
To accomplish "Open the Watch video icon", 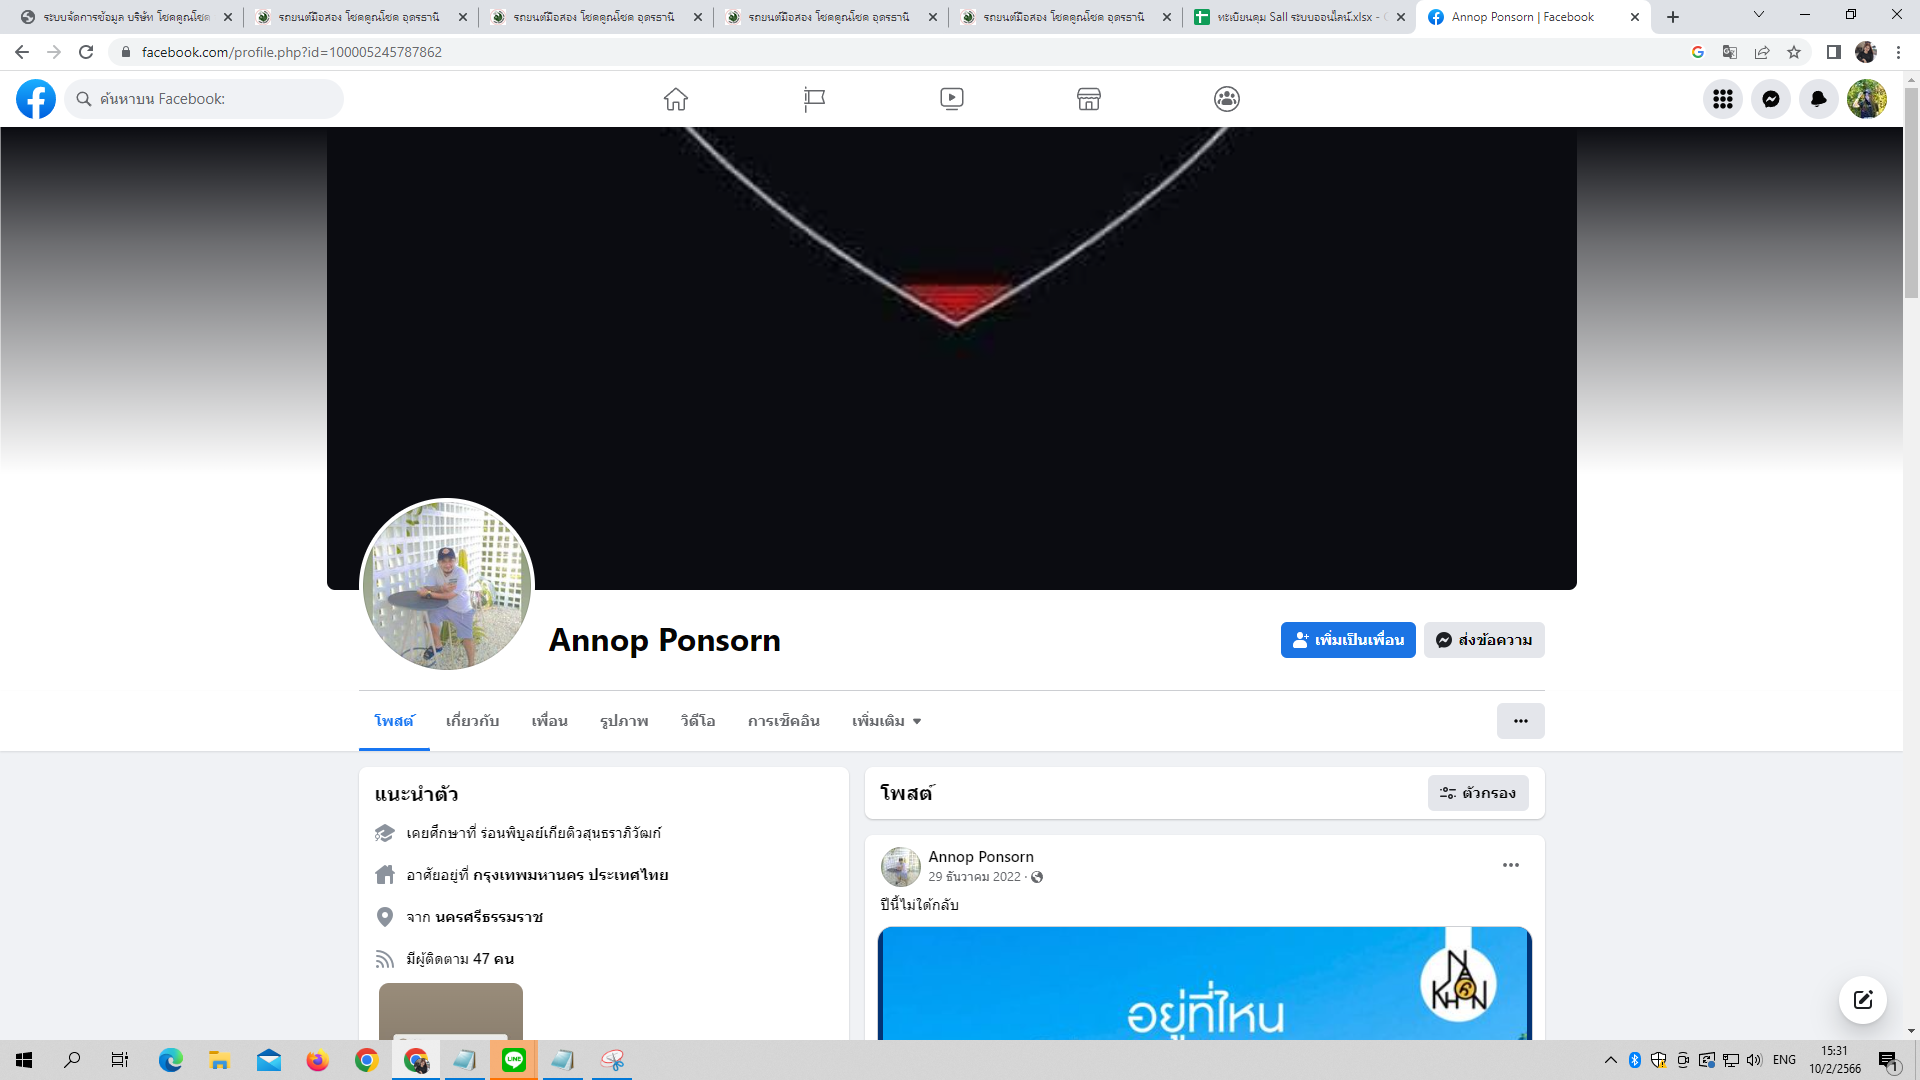I will pos(952,99).
